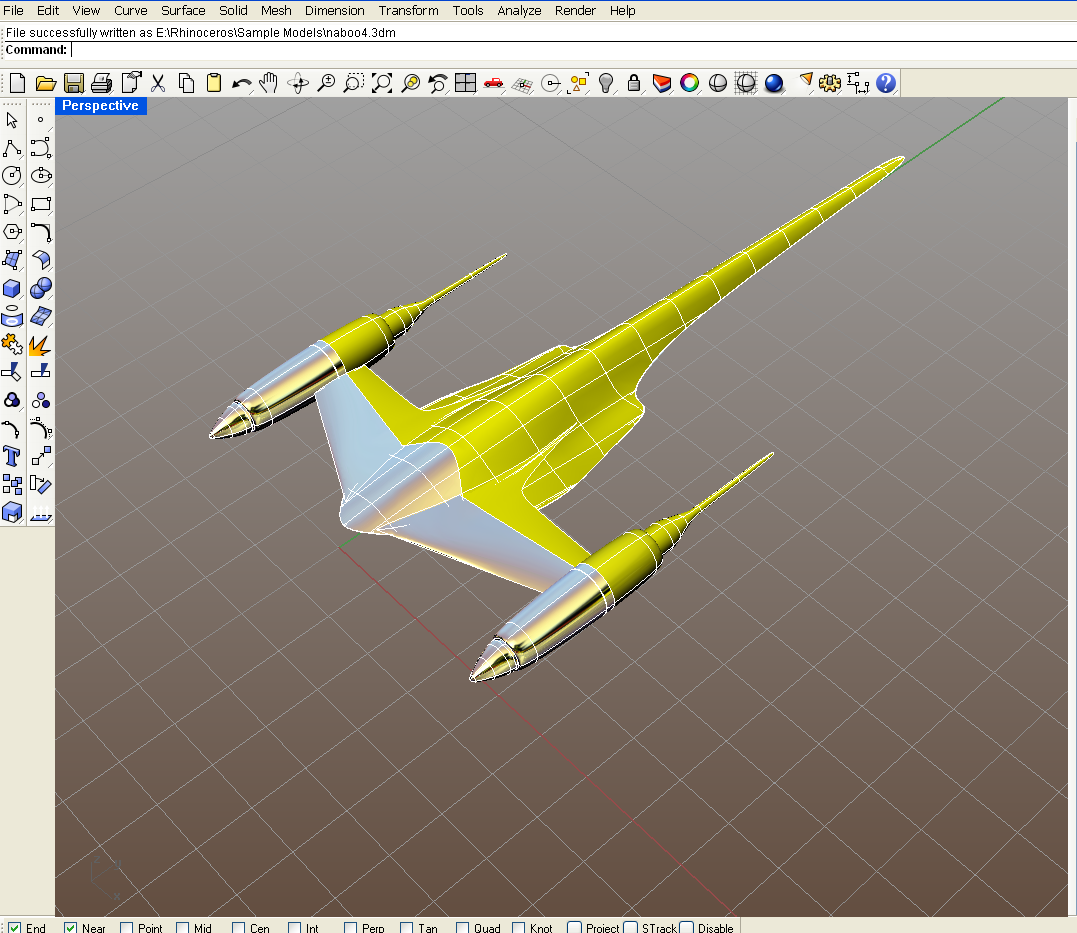Select the Pan hand tool
This screenshot has height=933, width=1077.
pos(269,83)
